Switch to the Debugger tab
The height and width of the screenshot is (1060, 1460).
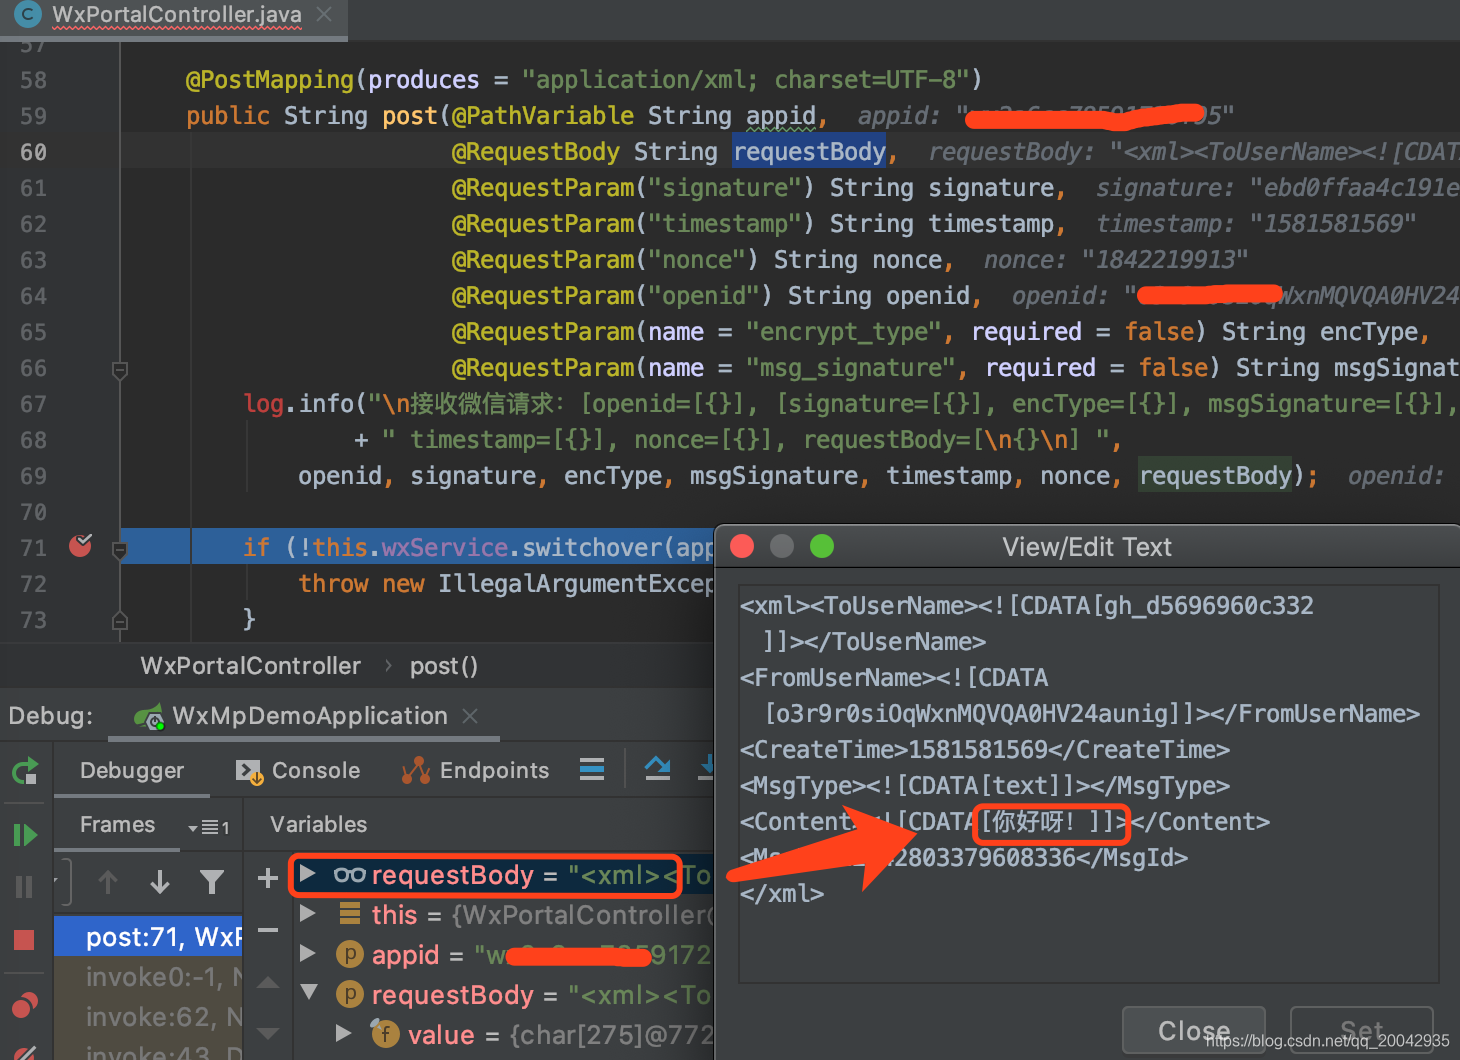[131, 770]
